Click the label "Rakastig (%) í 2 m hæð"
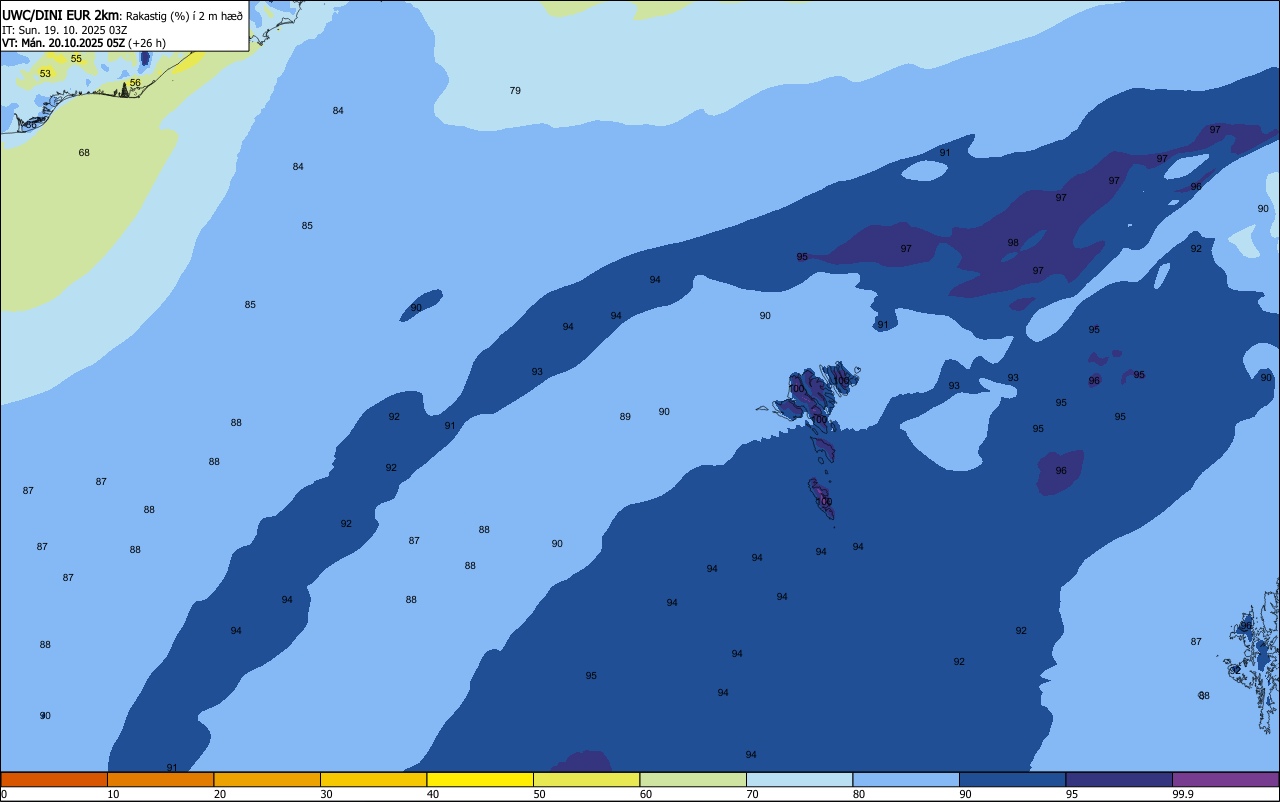This screenshot has height=802, width=1280. point(184,16)
